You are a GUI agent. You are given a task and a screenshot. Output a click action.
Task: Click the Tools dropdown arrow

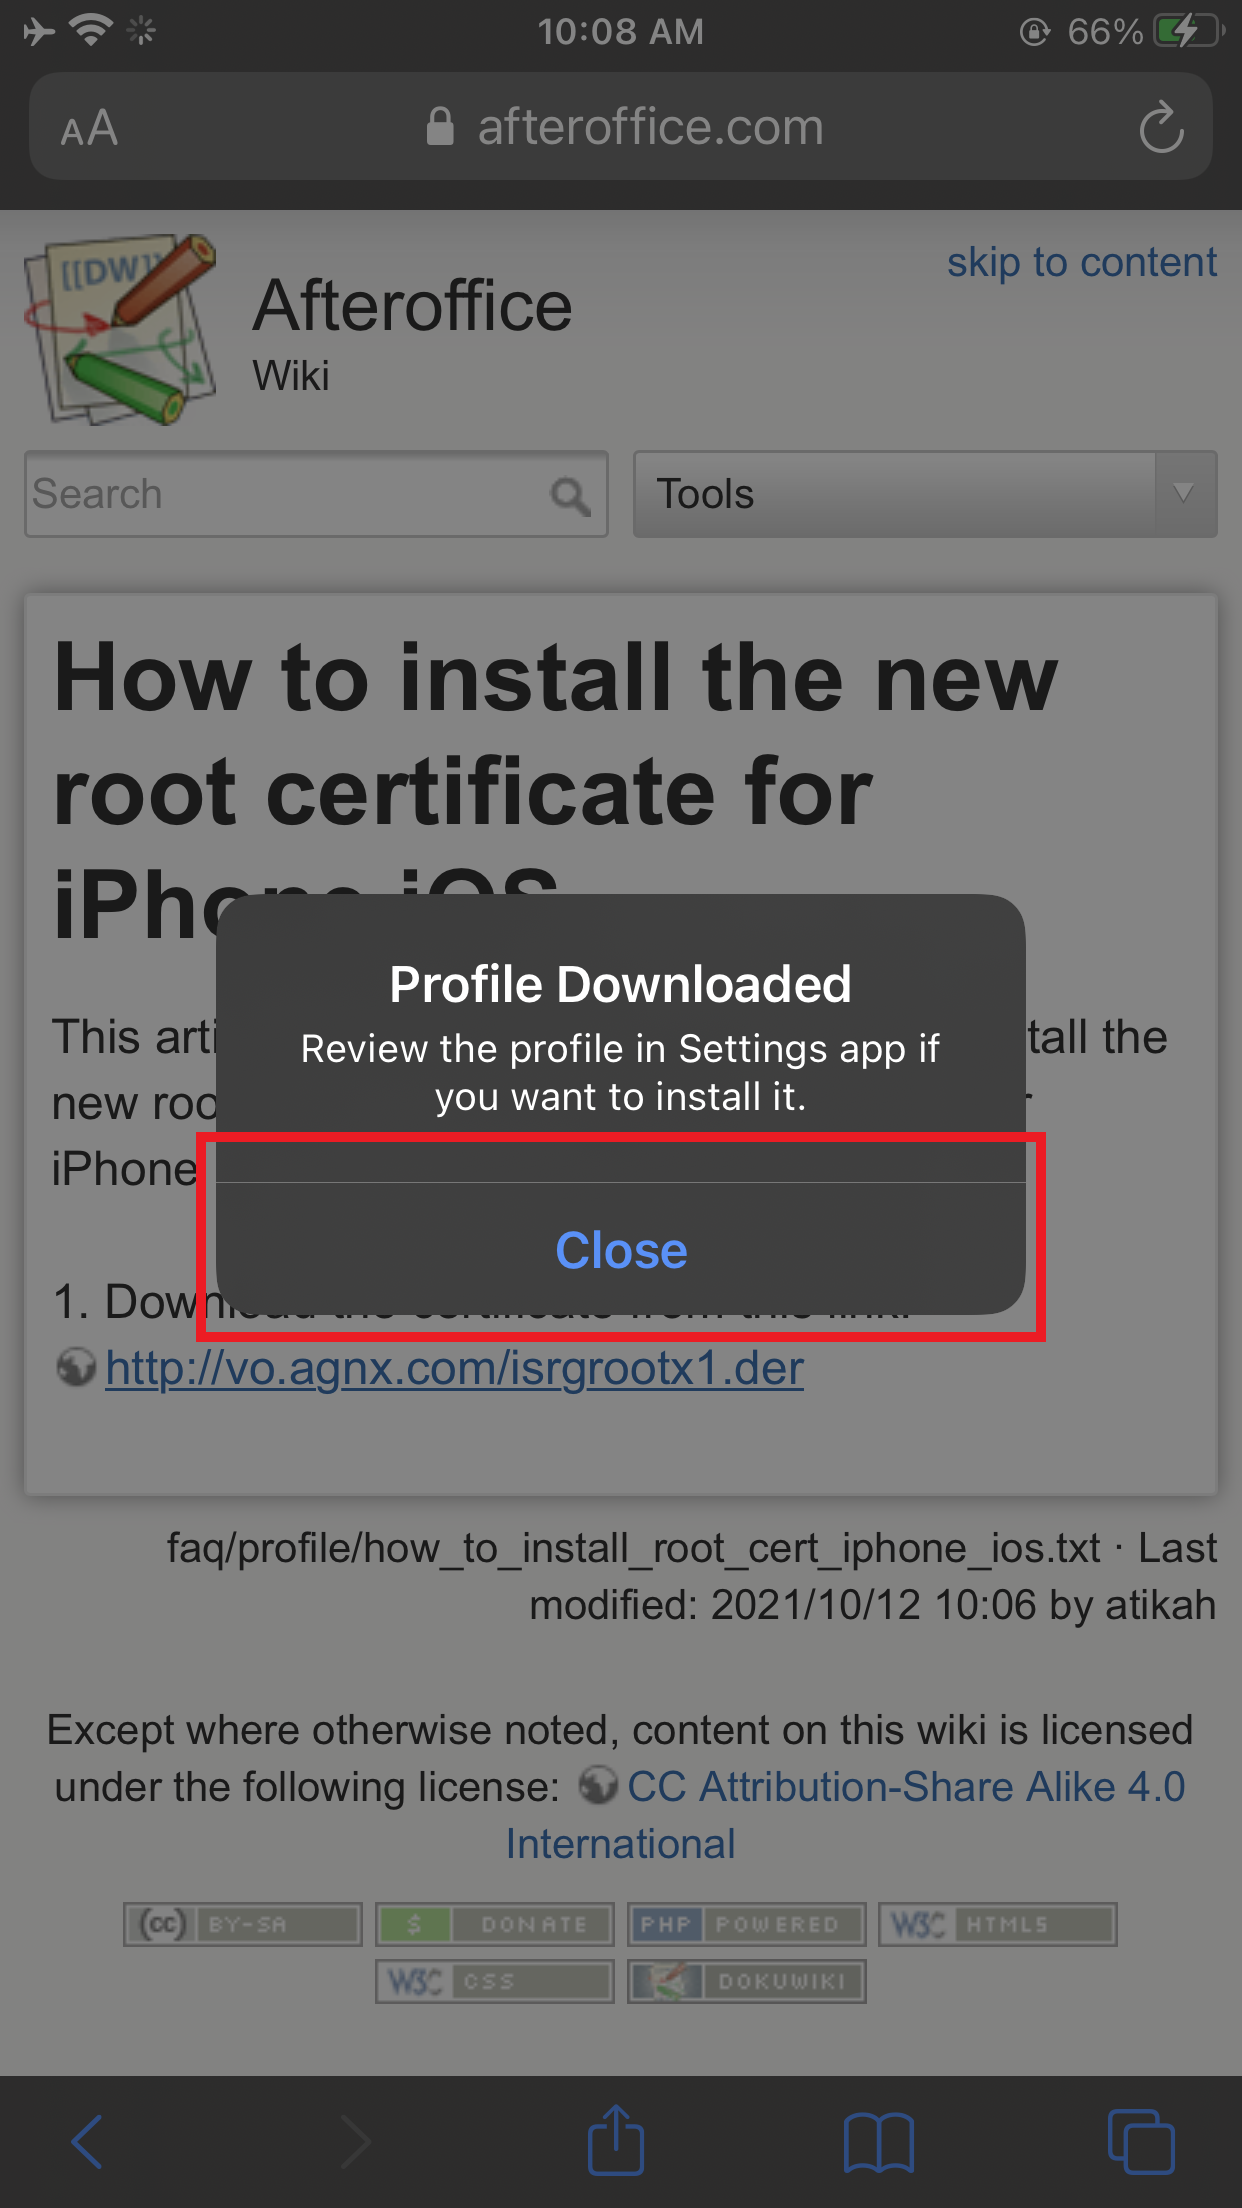tap(1184, 493)
